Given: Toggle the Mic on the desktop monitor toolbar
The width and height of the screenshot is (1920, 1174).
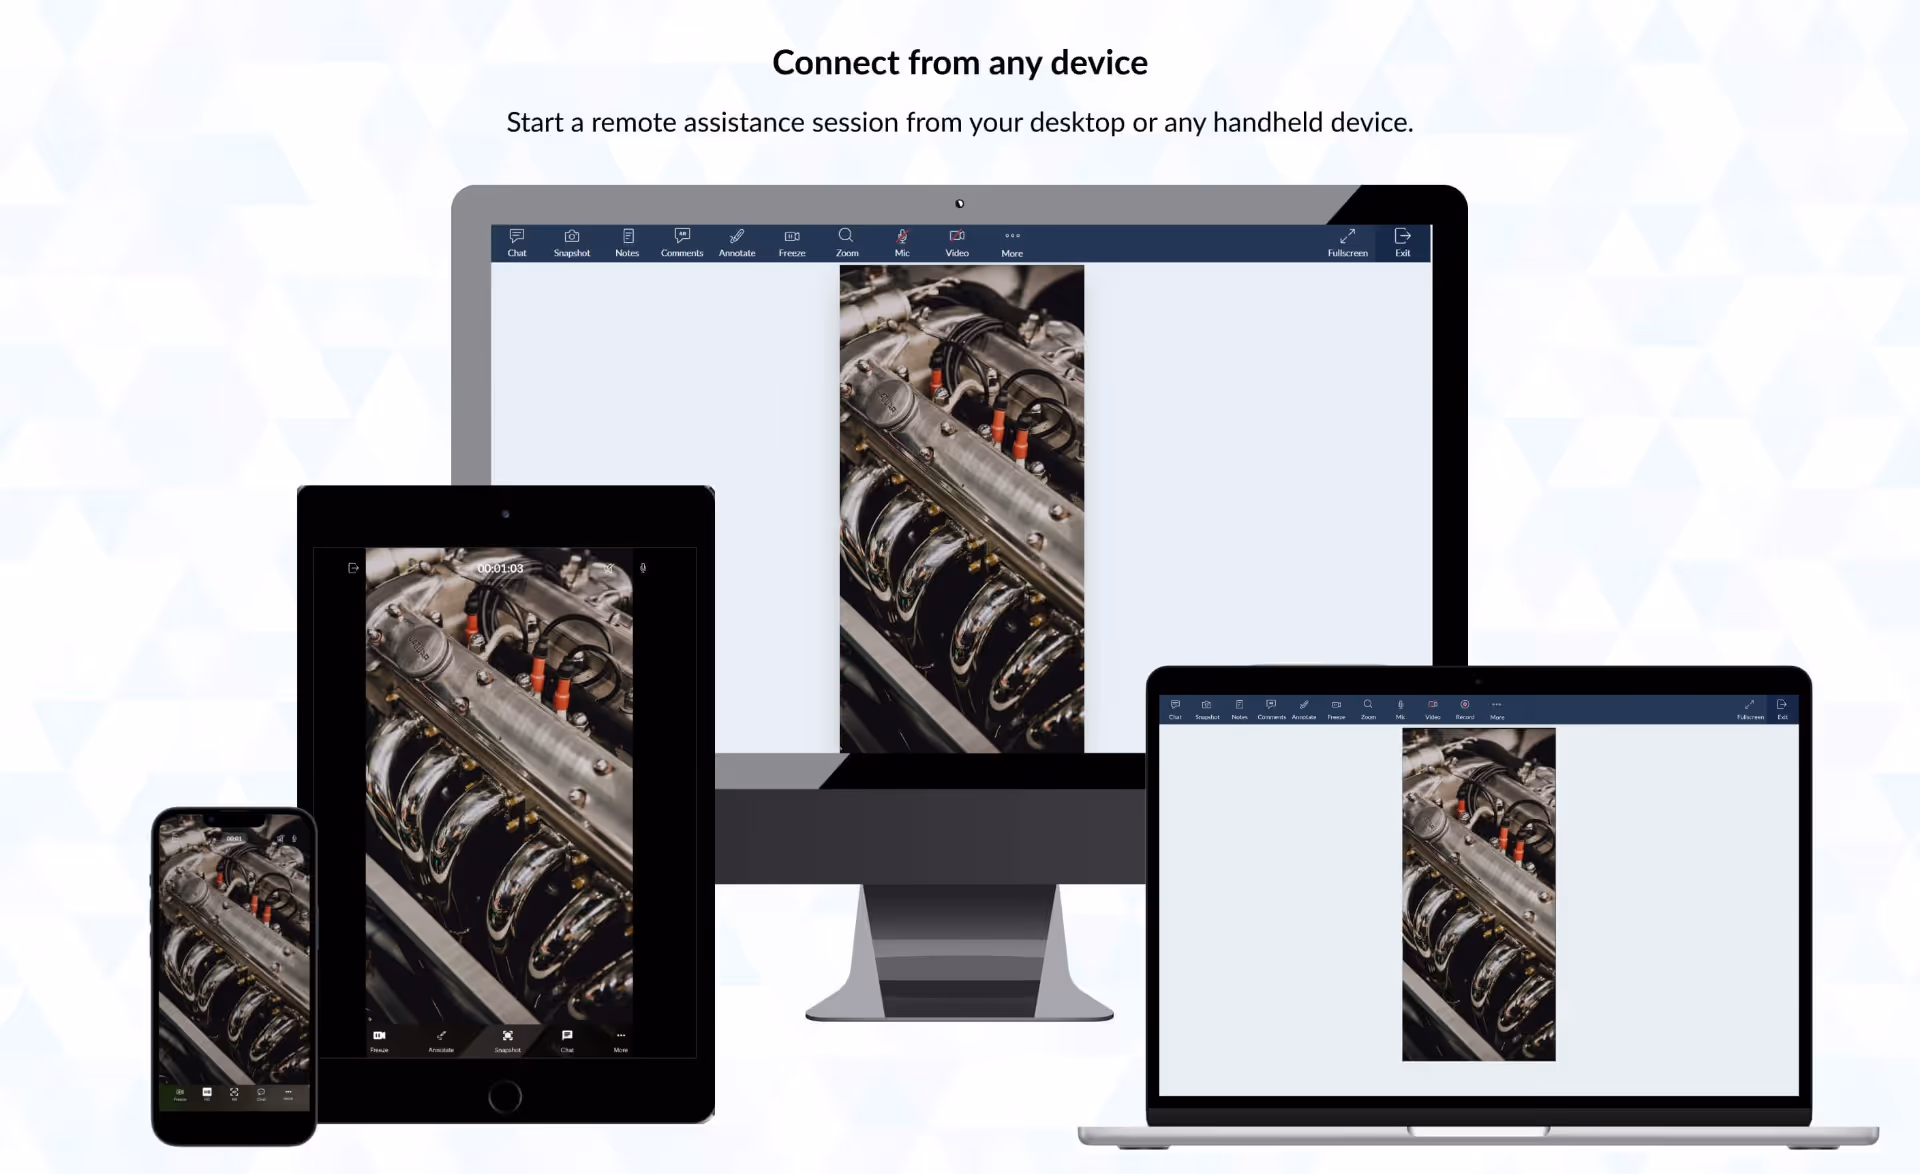Looking at the screenshot, I should click(902, 243).
